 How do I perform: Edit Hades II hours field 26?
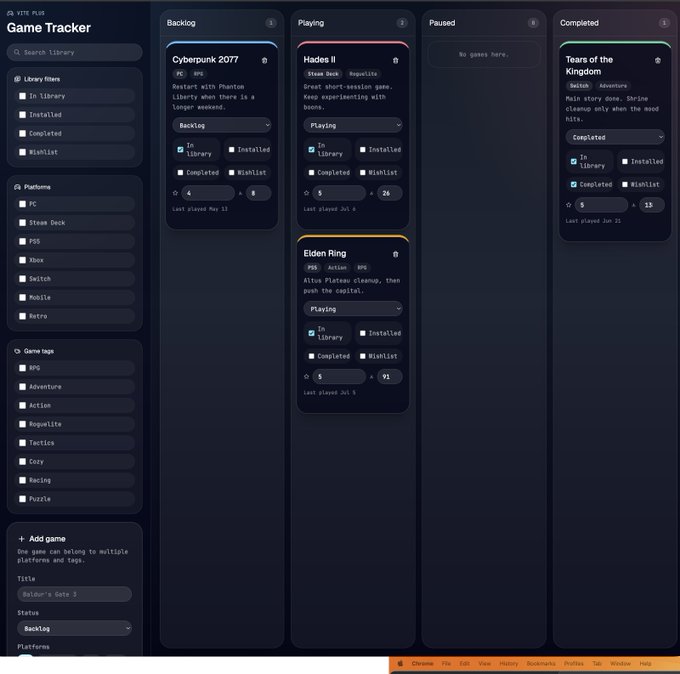pyautogui.click(x=389, y=193)
